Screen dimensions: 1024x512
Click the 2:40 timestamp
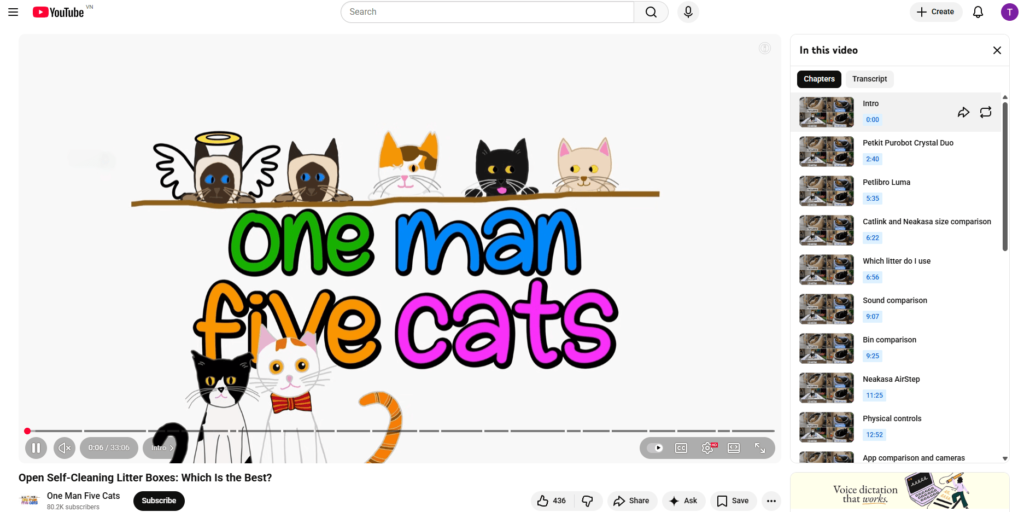point(872,159)
